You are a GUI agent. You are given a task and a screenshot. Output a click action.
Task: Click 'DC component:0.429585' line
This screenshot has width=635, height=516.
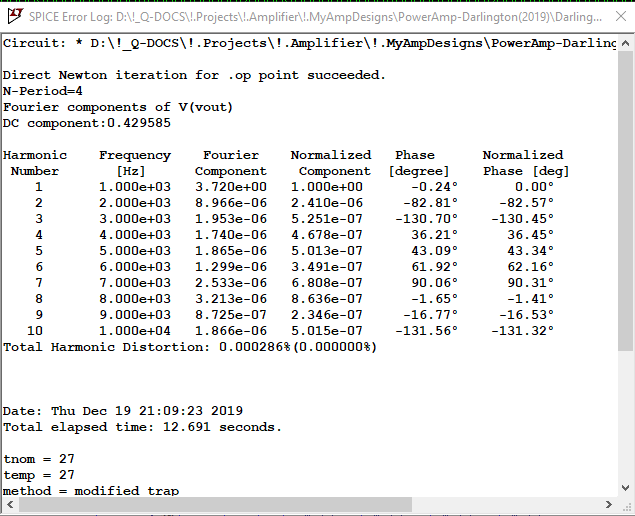87,123
